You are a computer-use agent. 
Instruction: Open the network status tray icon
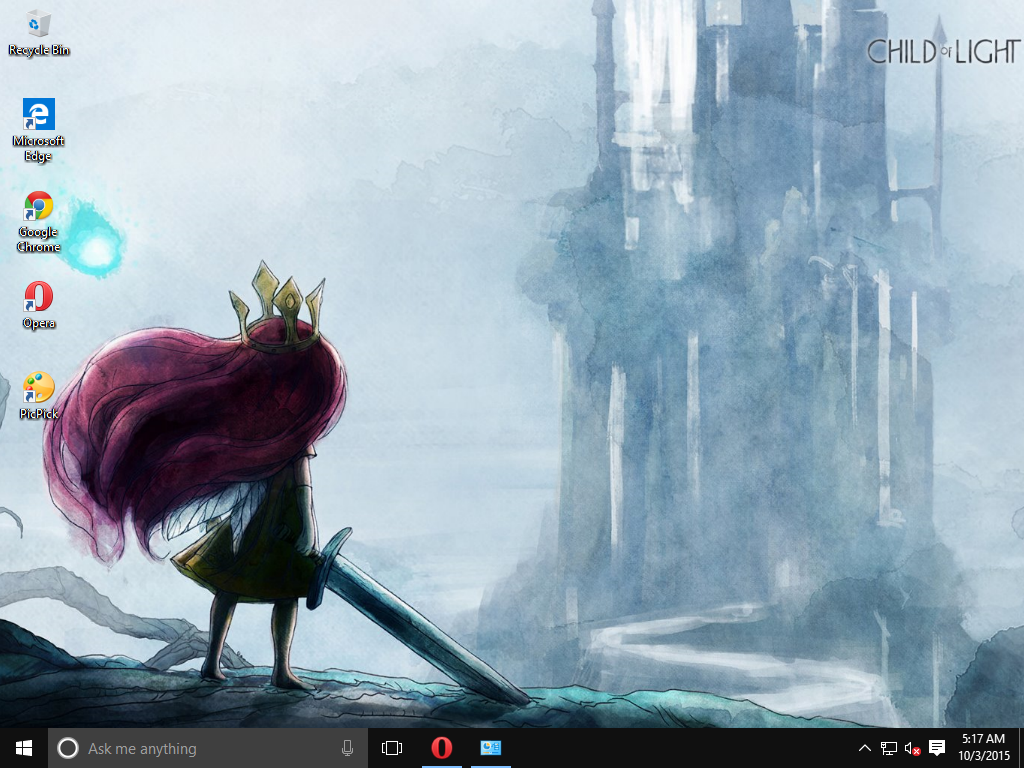pos(888,748)
